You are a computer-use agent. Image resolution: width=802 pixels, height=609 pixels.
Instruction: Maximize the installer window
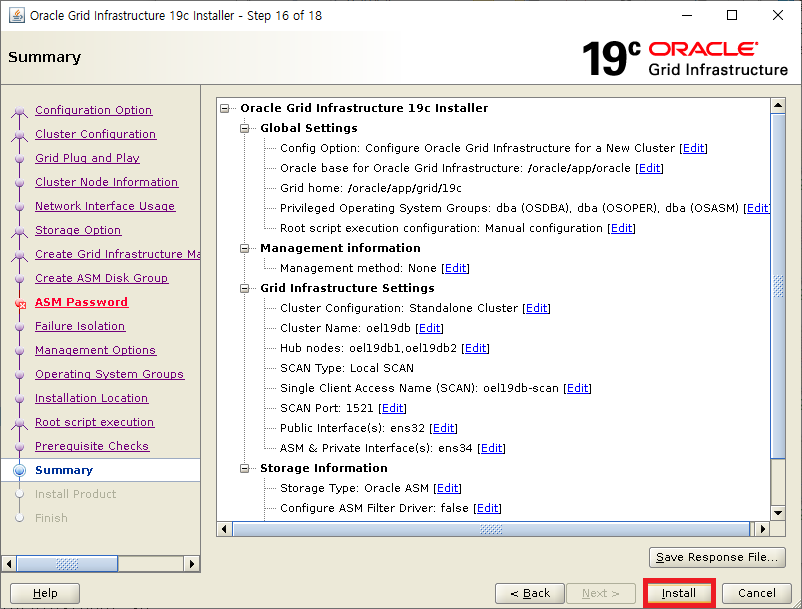(x=732, y=15)
